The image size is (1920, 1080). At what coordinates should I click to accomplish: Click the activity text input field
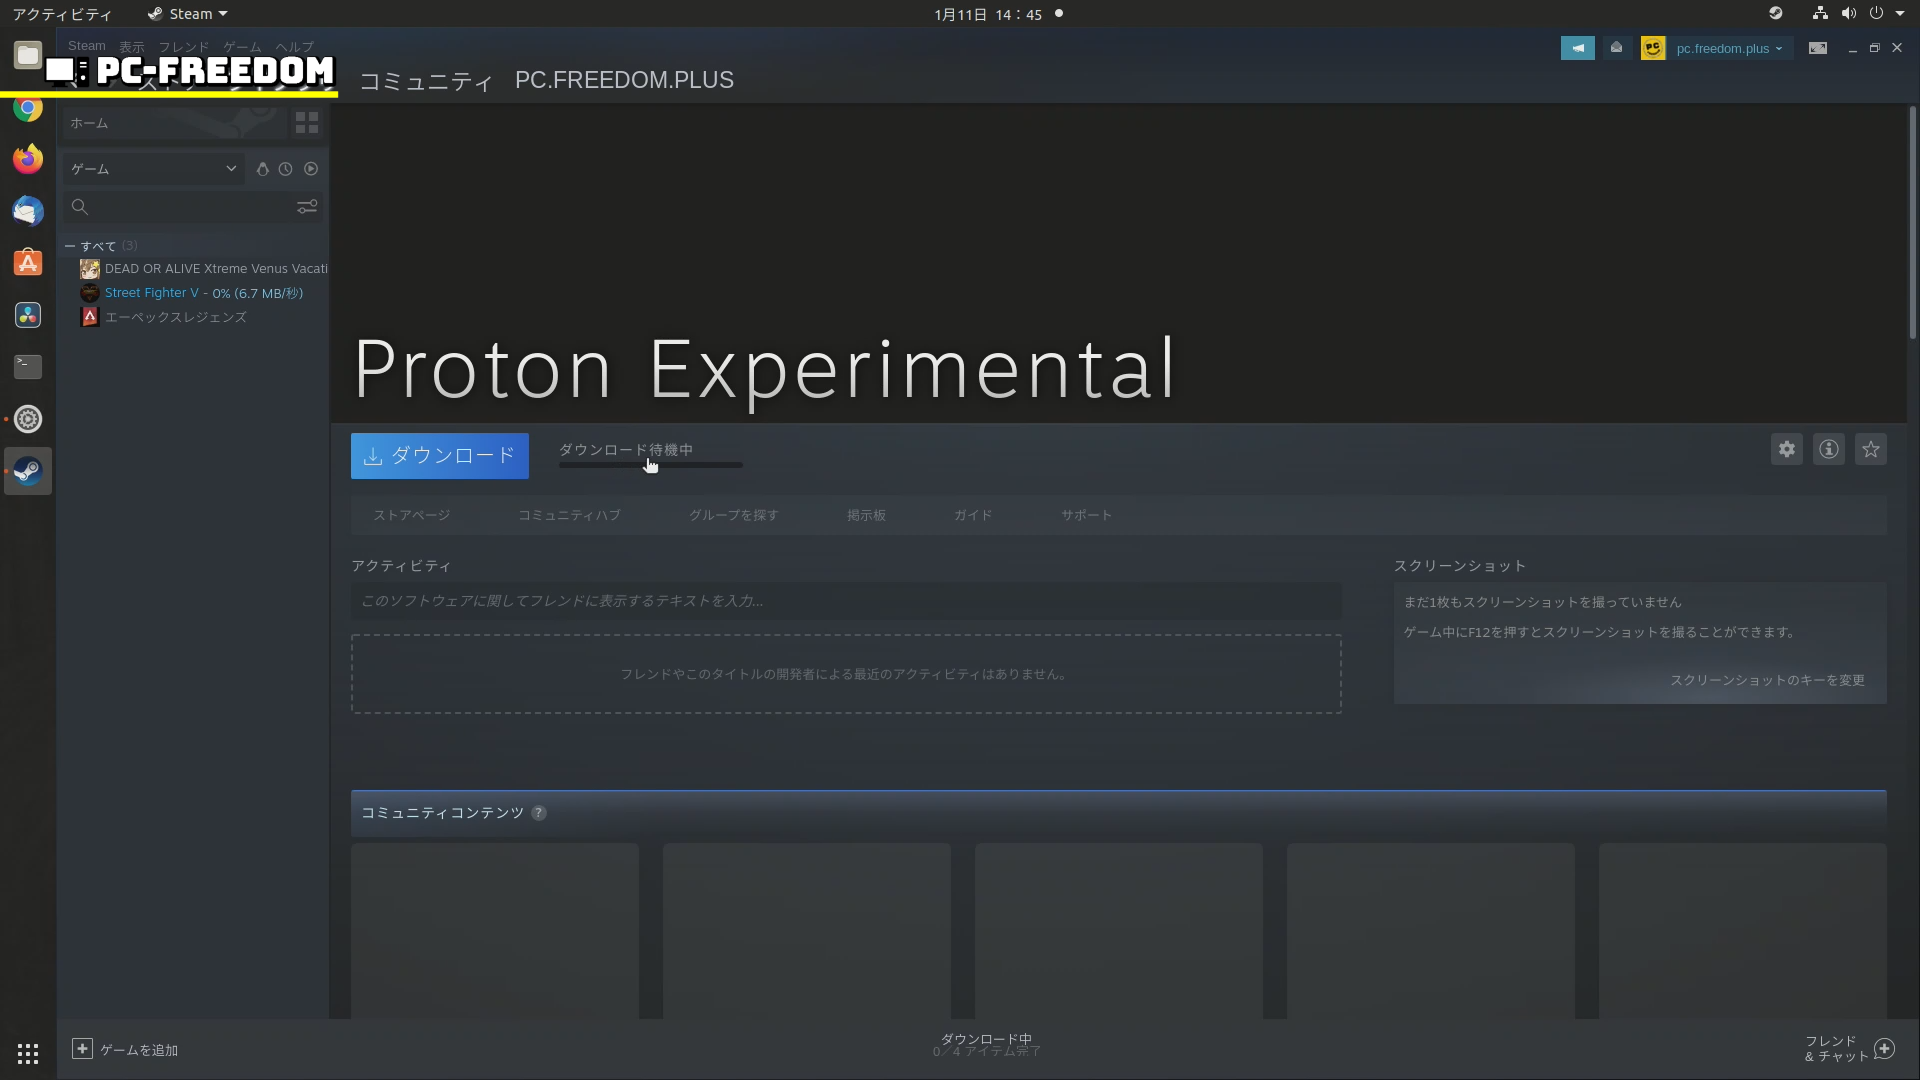point(845,601)
